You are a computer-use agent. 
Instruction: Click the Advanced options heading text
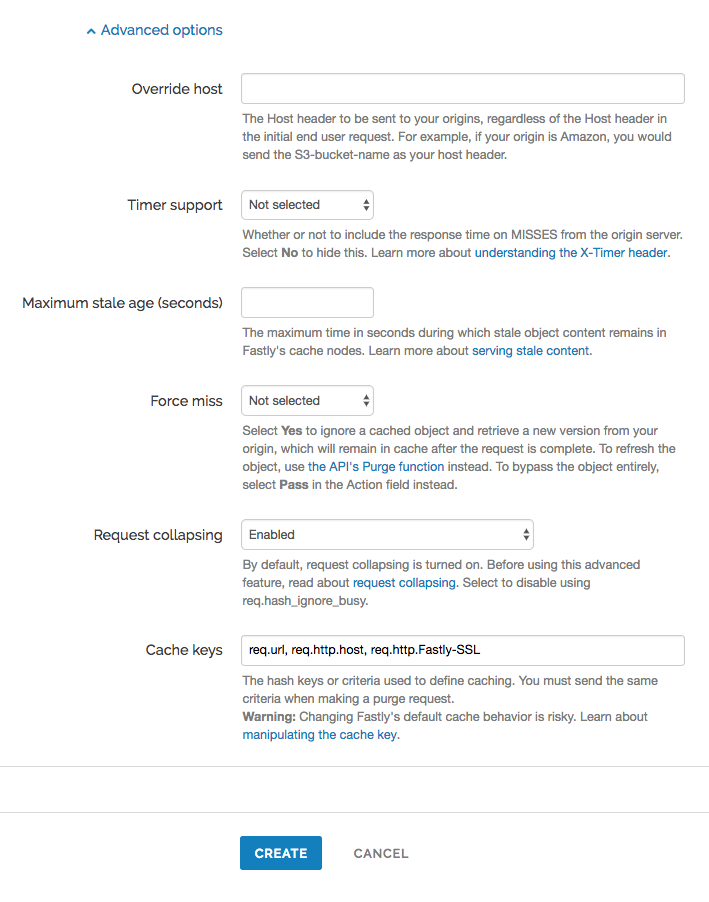point(162,30)
